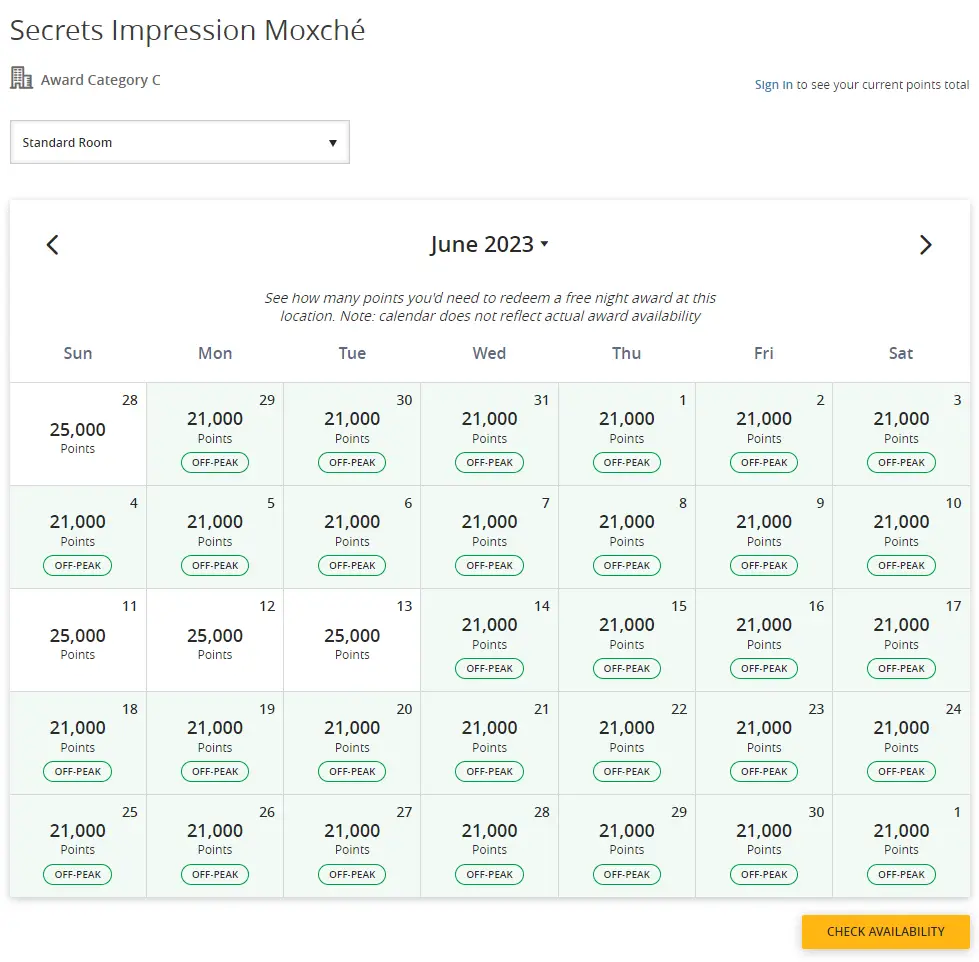Go to the previous month with left arrow
Viewport: 979px width, 962px height.
coord(53,245)
